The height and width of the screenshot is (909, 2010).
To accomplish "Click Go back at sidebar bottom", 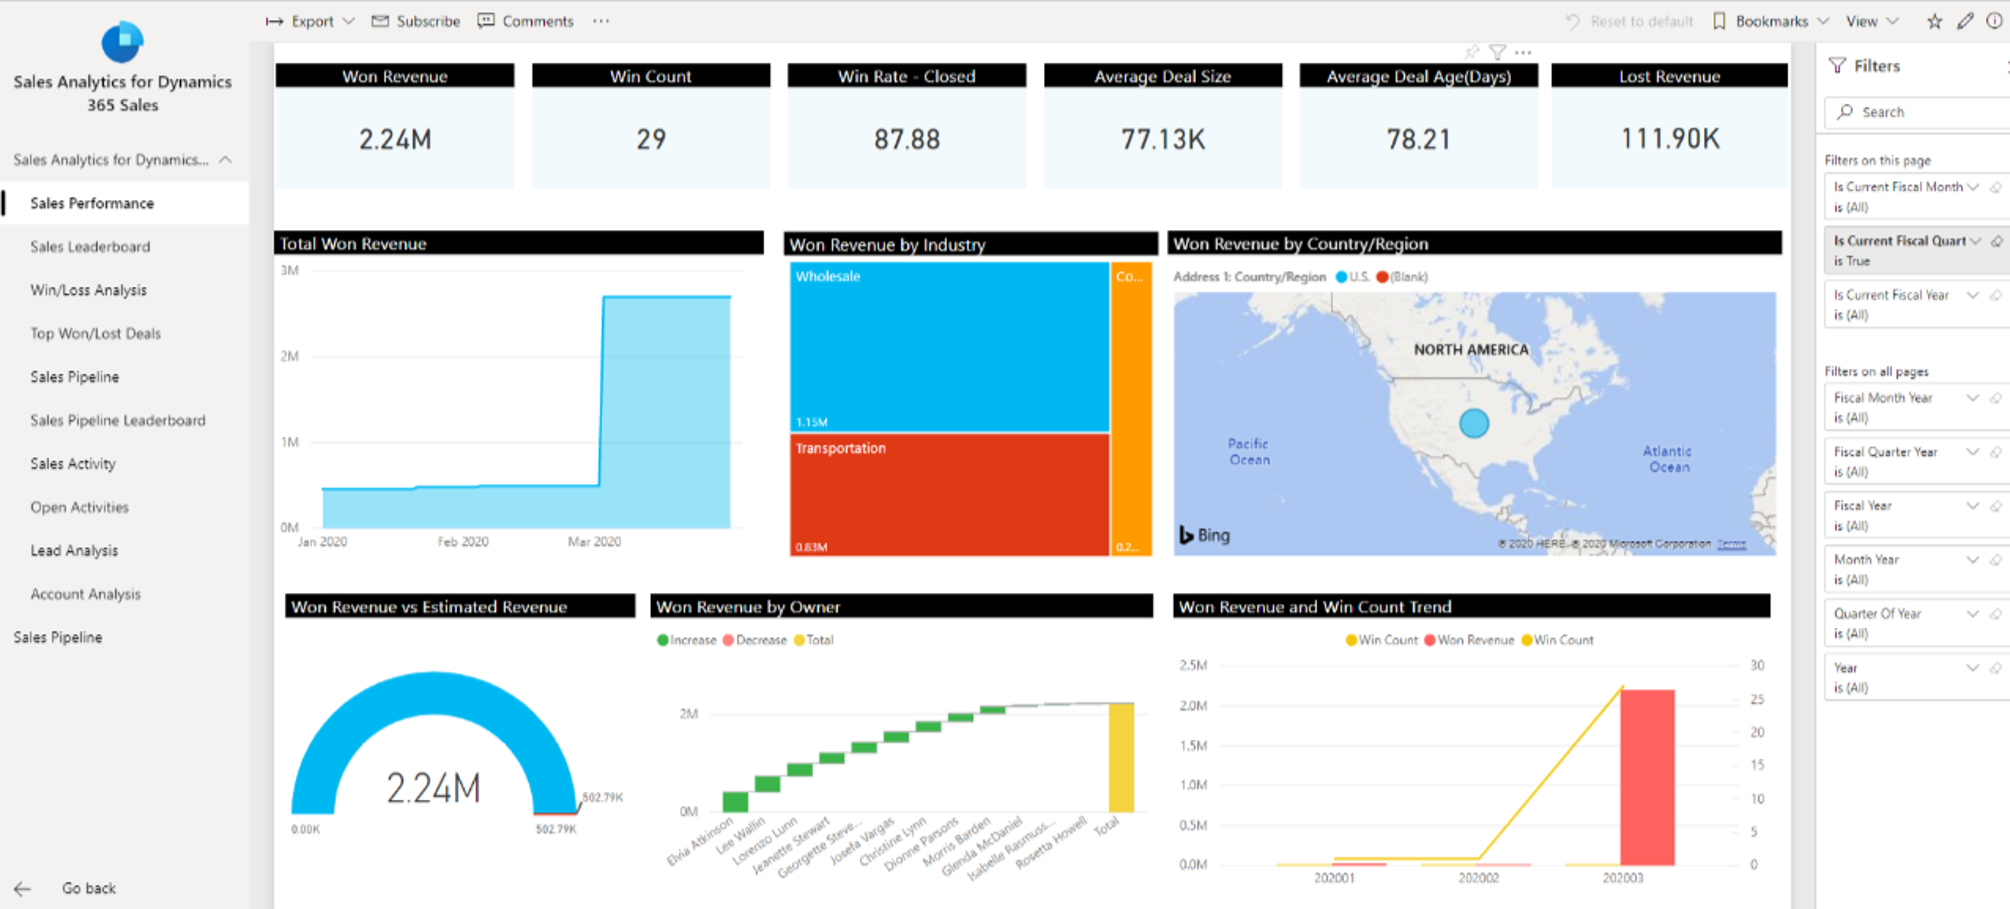I will [66, 888].
